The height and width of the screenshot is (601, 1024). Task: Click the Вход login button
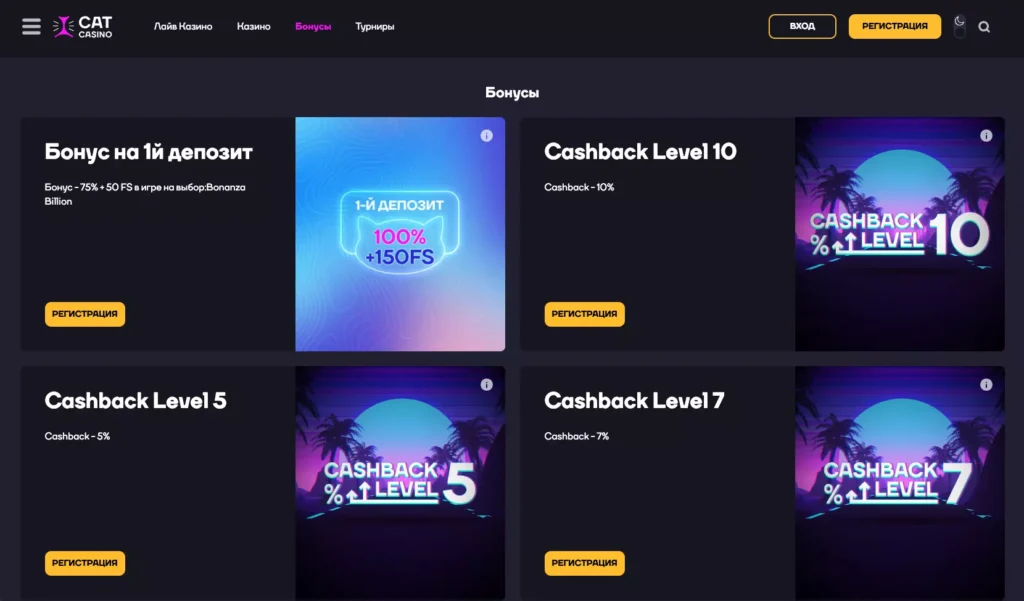pyautogui.click(x=802, y=26)
